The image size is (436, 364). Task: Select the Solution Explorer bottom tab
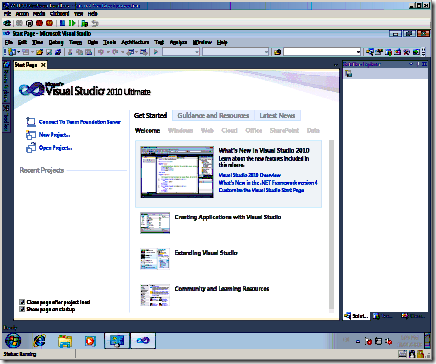click(x=356, y=316)
